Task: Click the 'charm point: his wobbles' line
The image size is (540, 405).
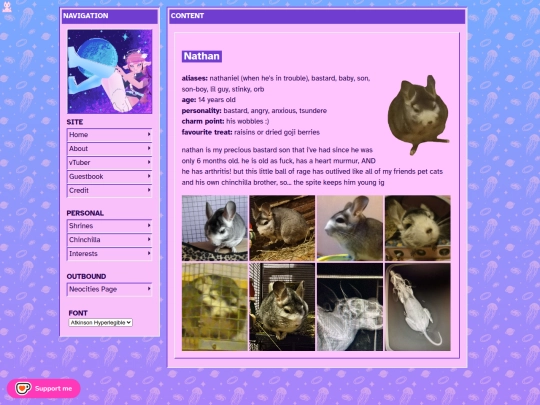Action: pos(226,121)
